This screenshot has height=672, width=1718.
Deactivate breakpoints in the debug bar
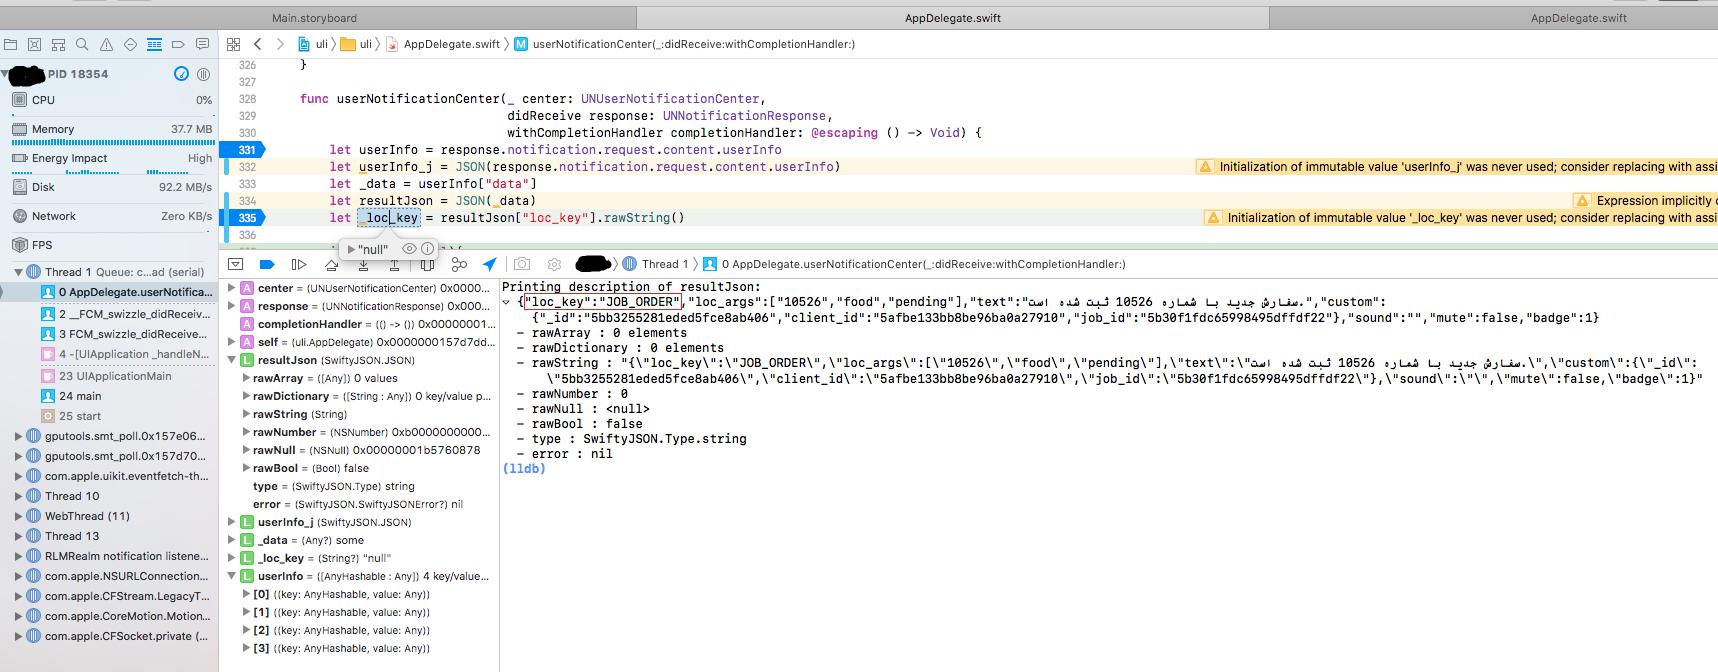pyautogui.click(x=267, y=264)
